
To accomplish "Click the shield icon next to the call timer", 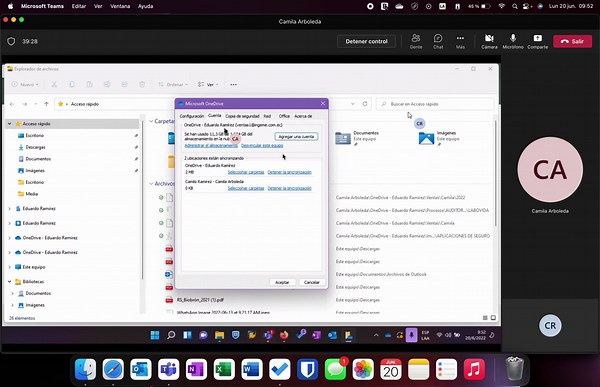I will click(x=11, y=41).
